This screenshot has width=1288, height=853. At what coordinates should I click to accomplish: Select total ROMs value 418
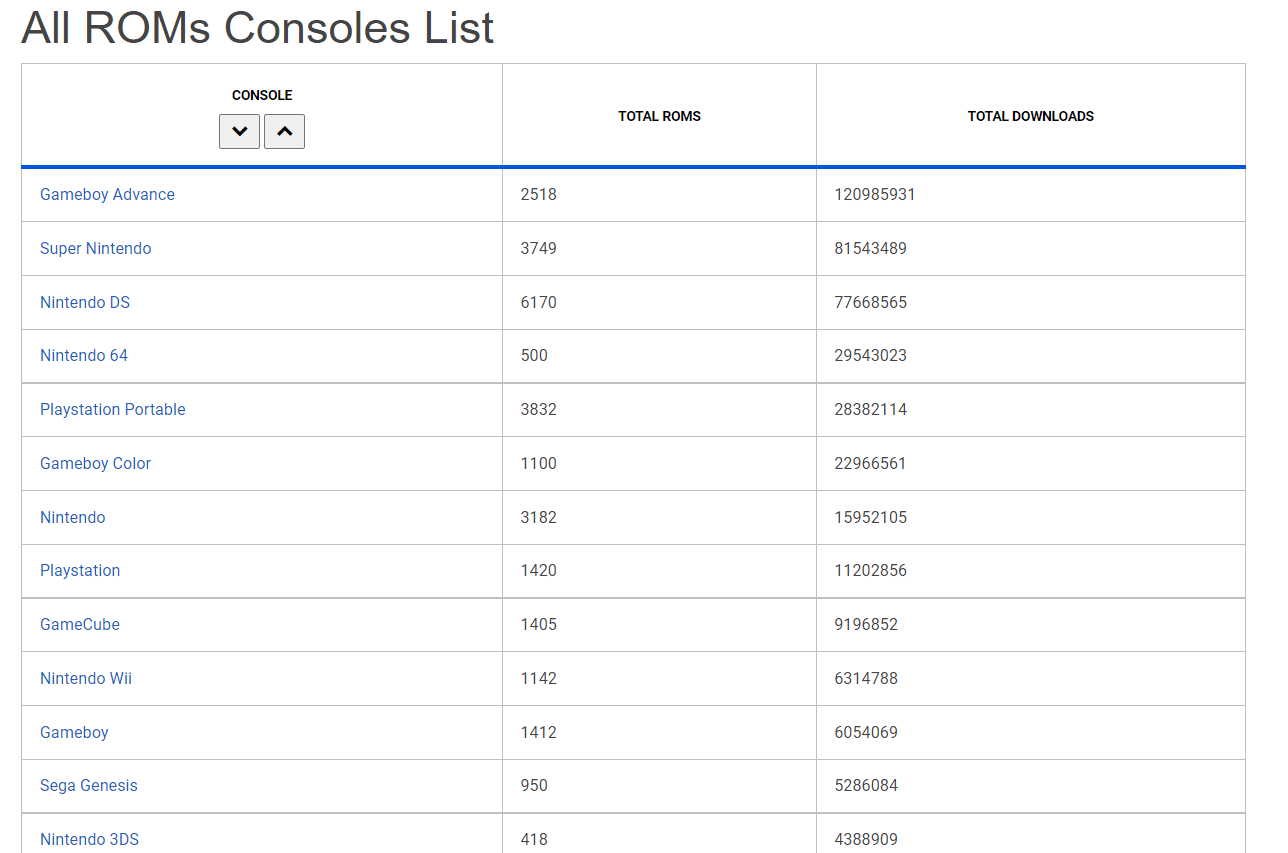tap(534, 839)
